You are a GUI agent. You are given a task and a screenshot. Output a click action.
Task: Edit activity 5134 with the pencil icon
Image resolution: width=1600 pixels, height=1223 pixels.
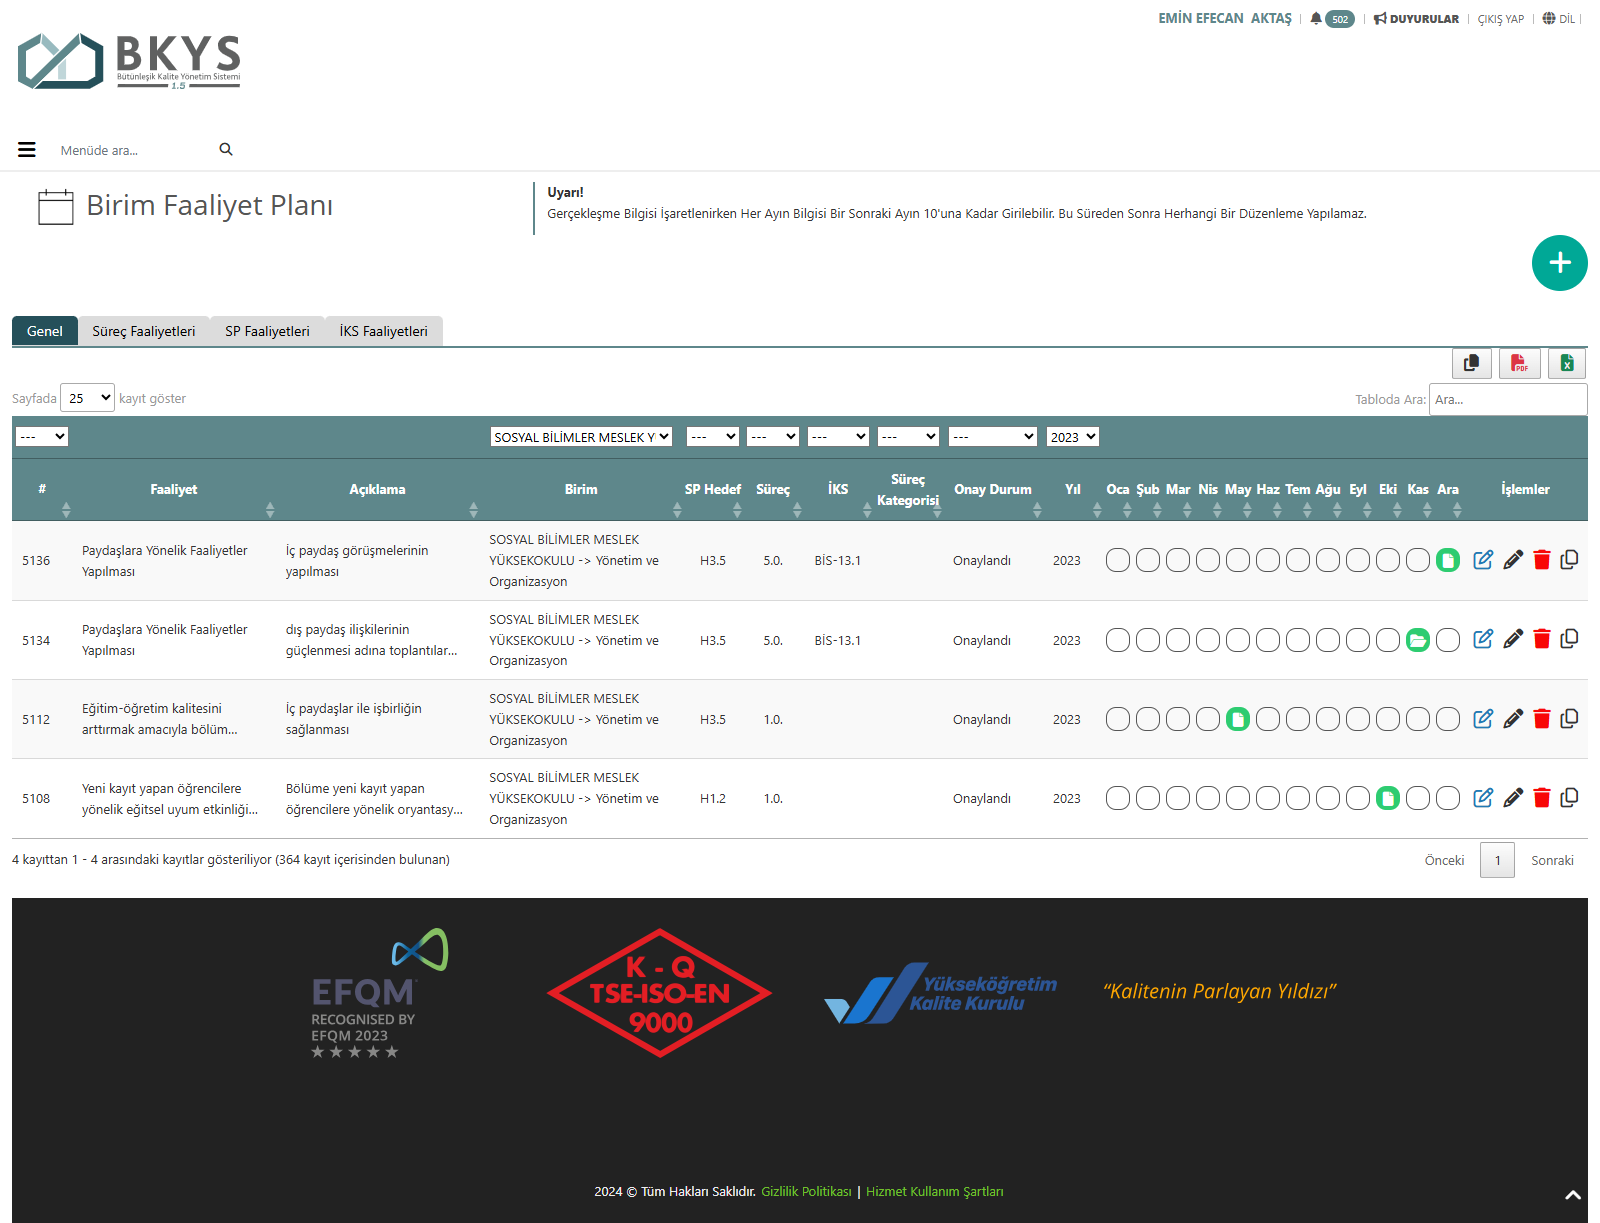(1513, 639)
